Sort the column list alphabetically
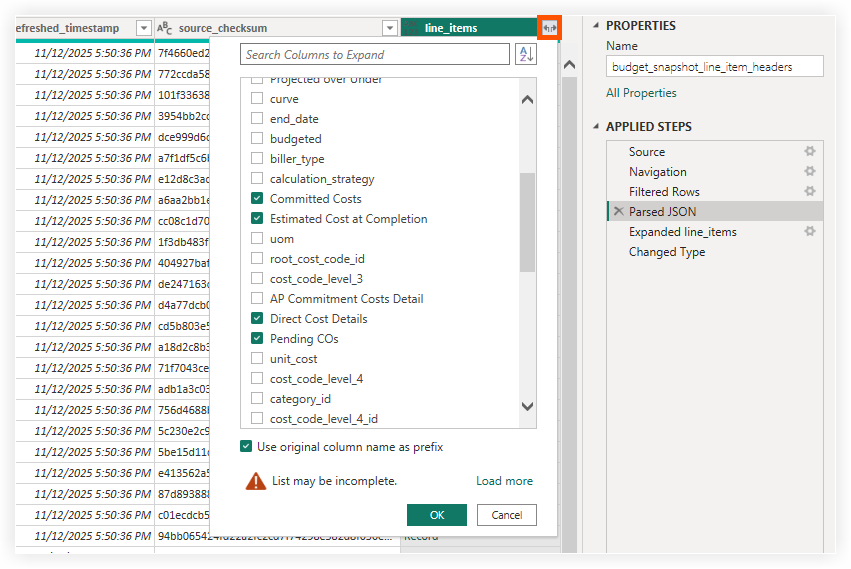The width and height of the screenshot is (851, 569). (526, 54)
